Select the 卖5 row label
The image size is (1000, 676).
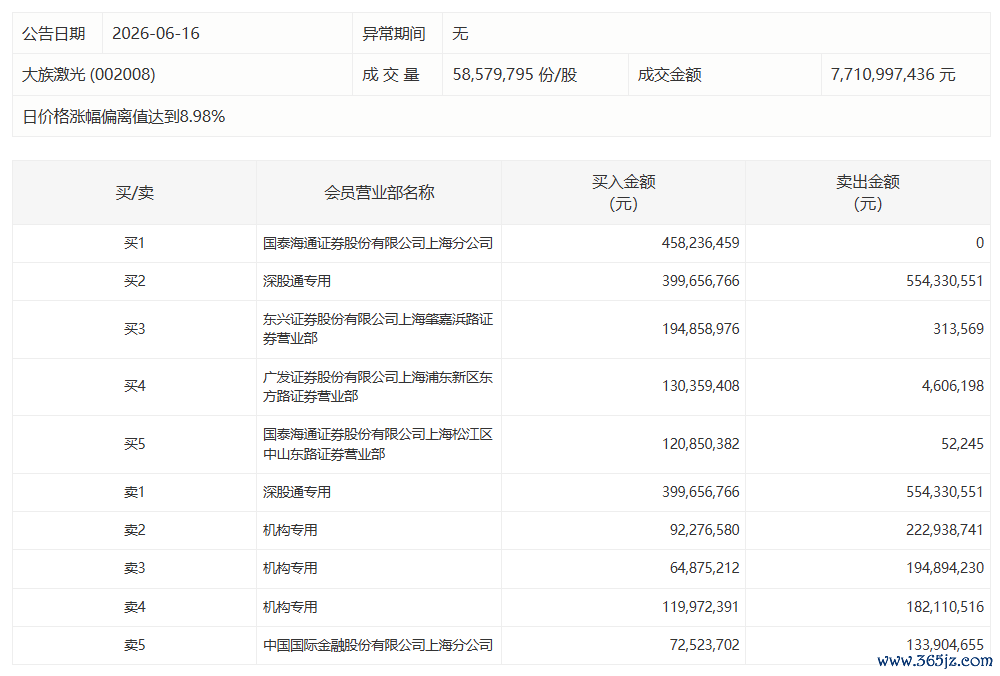(135, 645)
